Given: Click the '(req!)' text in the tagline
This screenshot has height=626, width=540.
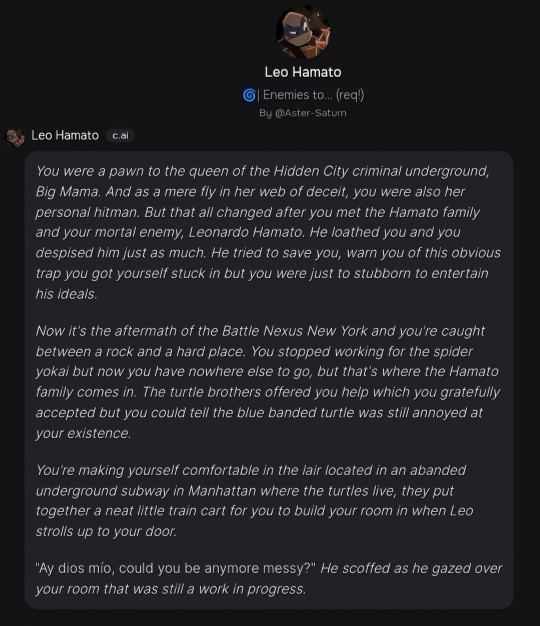Looking at the screenshot, I should [x=350, y=95].
